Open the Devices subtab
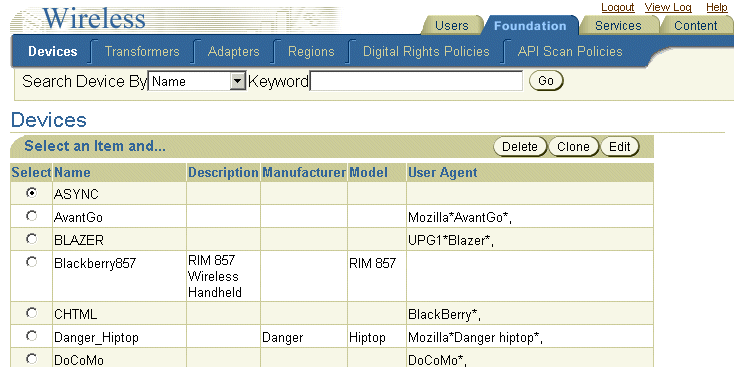This screenshot has height=367, width=734. [52, 51]
